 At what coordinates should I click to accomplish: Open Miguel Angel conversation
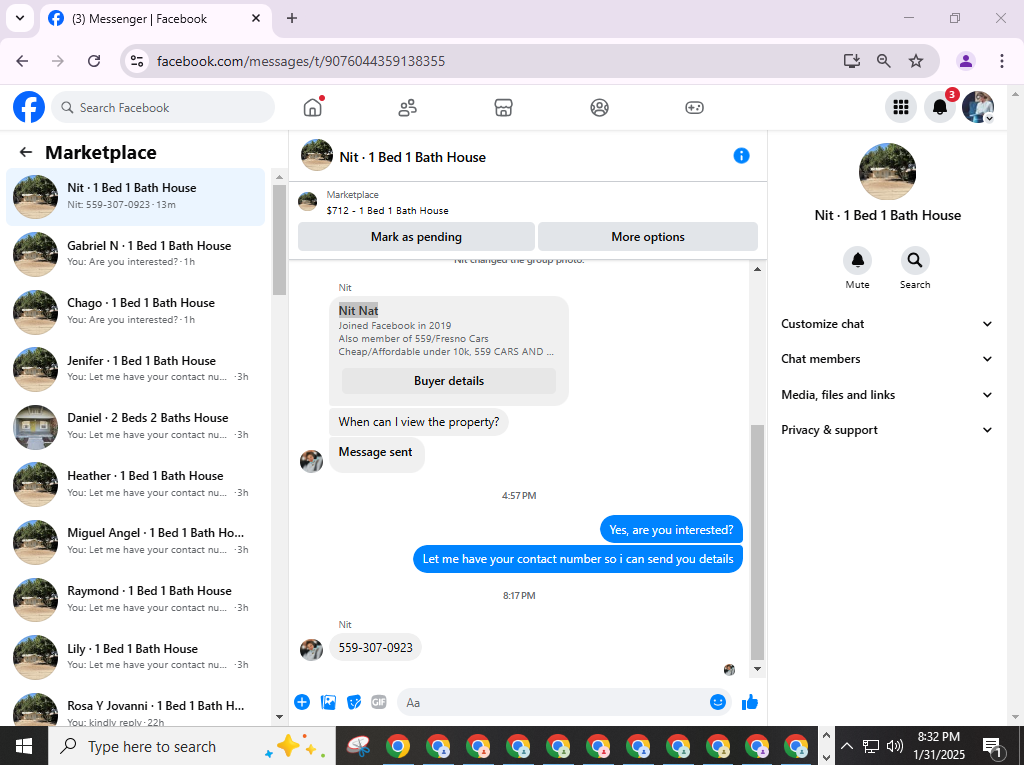pos(136,542)
